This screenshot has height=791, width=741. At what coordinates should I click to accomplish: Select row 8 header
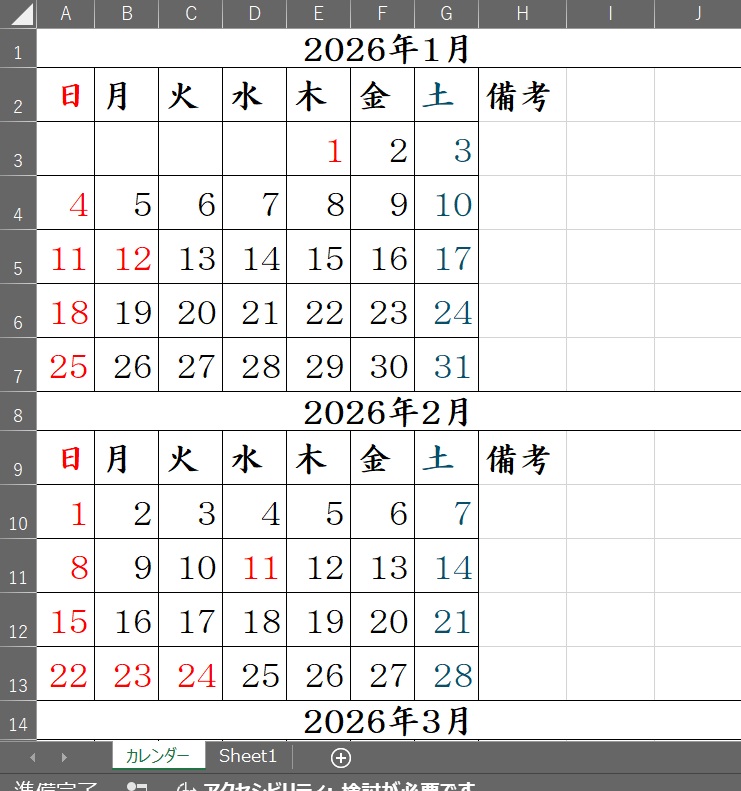click(18, 411)
